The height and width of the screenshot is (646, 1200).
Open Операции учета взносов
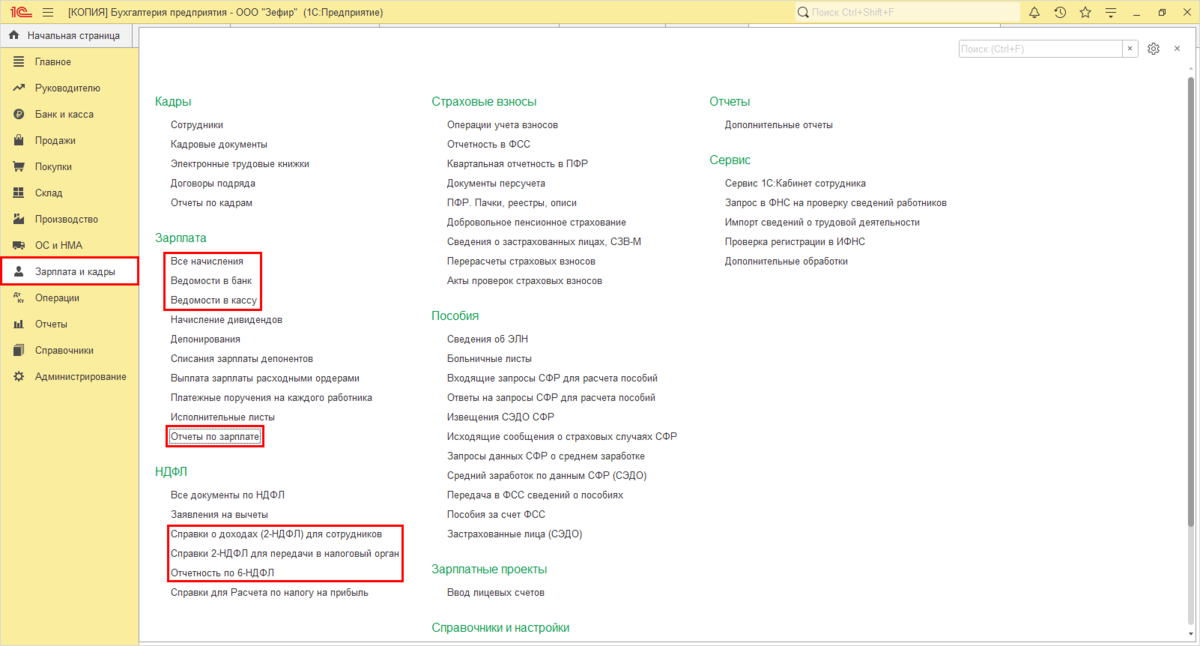coord(502,125)
